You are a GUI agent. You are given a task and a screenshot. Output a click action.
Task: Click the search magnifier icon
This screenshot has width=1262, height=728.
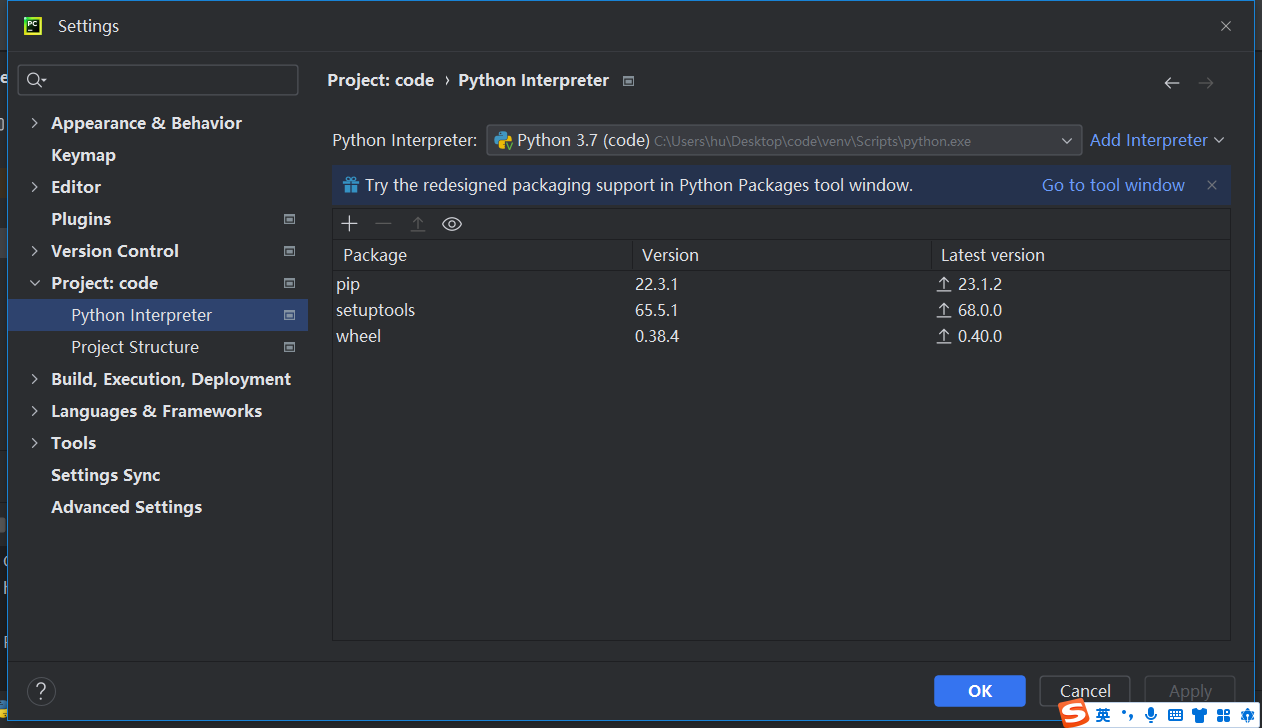[x=37, y=80]
